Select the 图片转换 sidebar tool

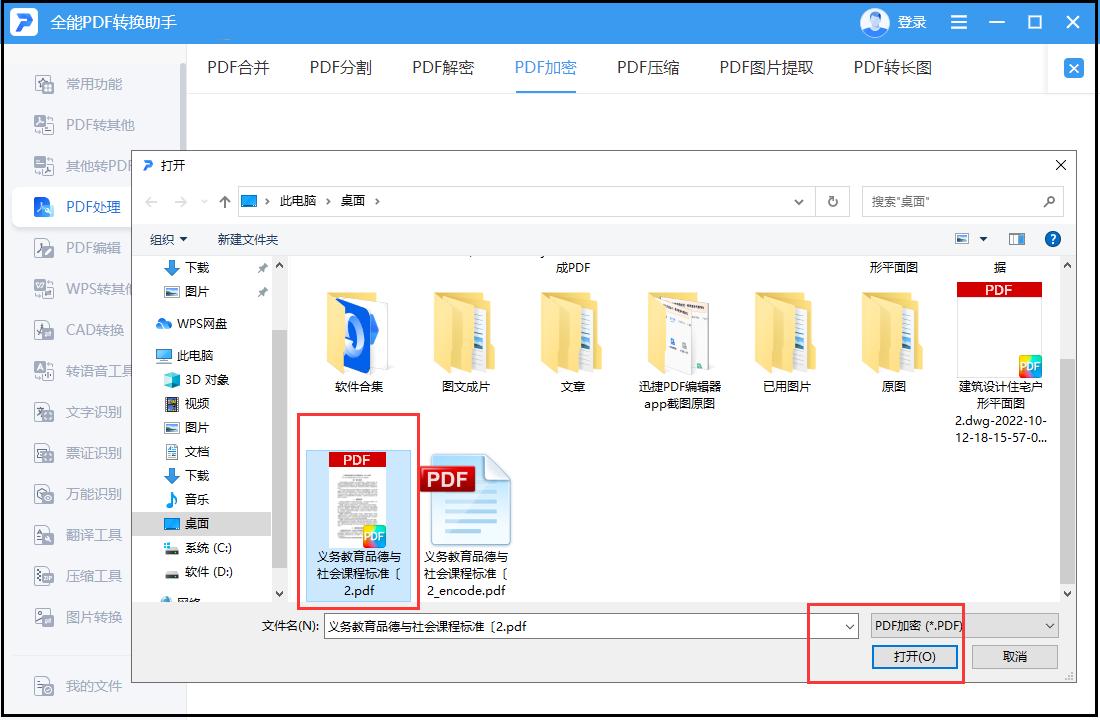pyautogui.click(x=75, y=617)
